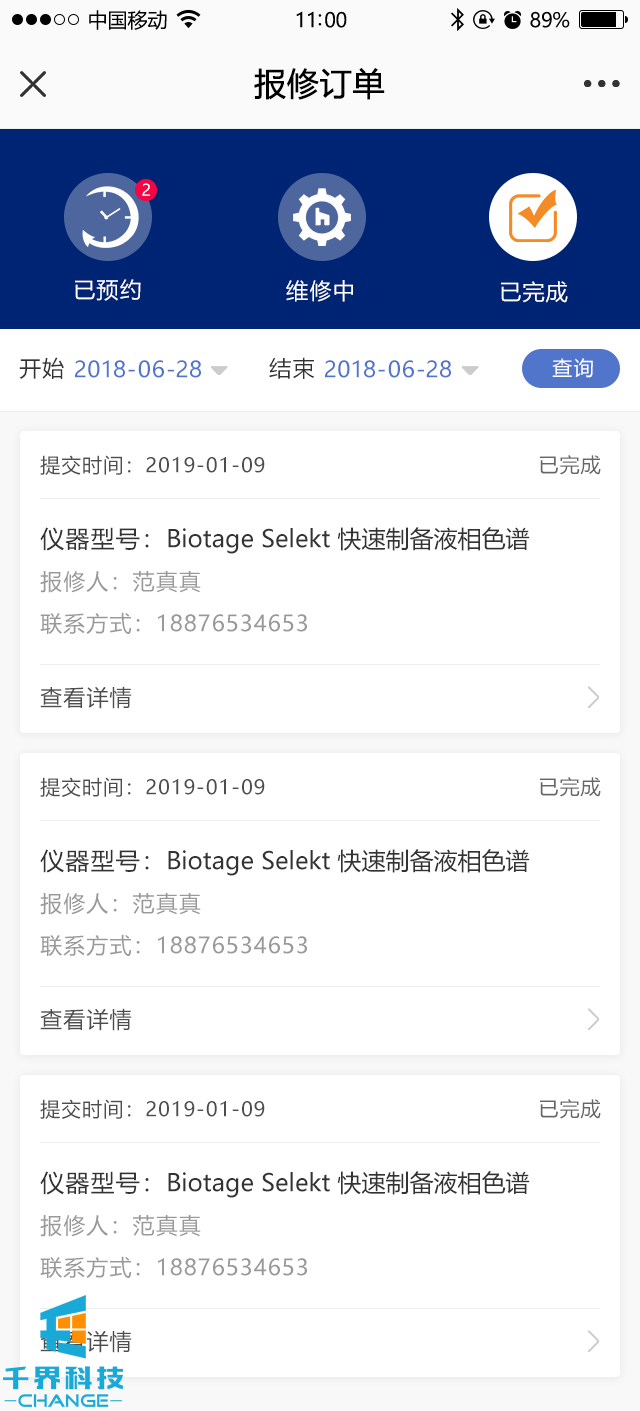640x1411 pixels.
Task: Switch to the 维修中 tab label
Action: point(321,292)
